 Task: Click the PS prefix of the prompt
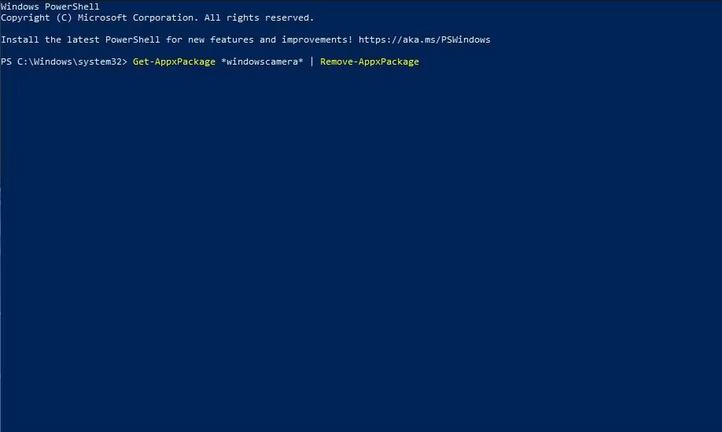pyautogui.click(x=6, y=62)
